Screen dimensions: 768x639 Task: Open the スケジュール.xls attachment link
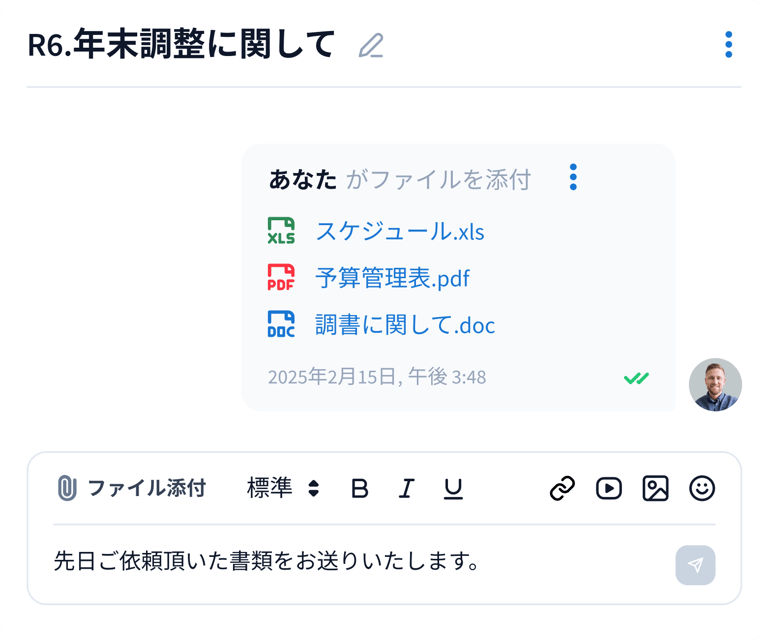(x=399, y=231)
